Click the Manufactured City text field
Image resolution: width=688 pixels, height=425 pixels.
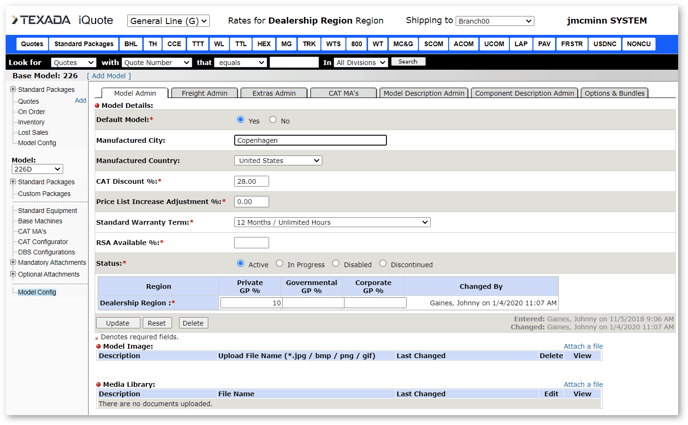click(x=310, y=140)
